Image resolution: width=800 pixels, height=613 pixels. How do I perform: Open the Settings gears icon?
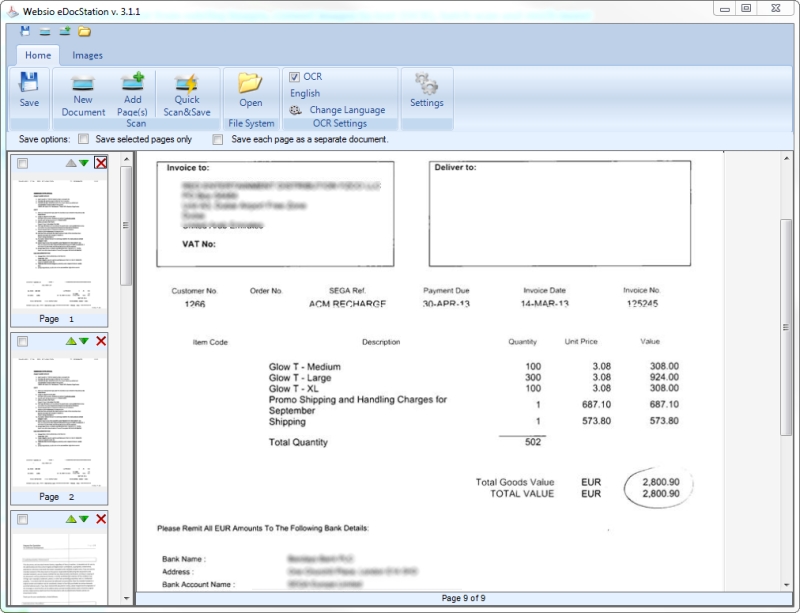(427, 84)
